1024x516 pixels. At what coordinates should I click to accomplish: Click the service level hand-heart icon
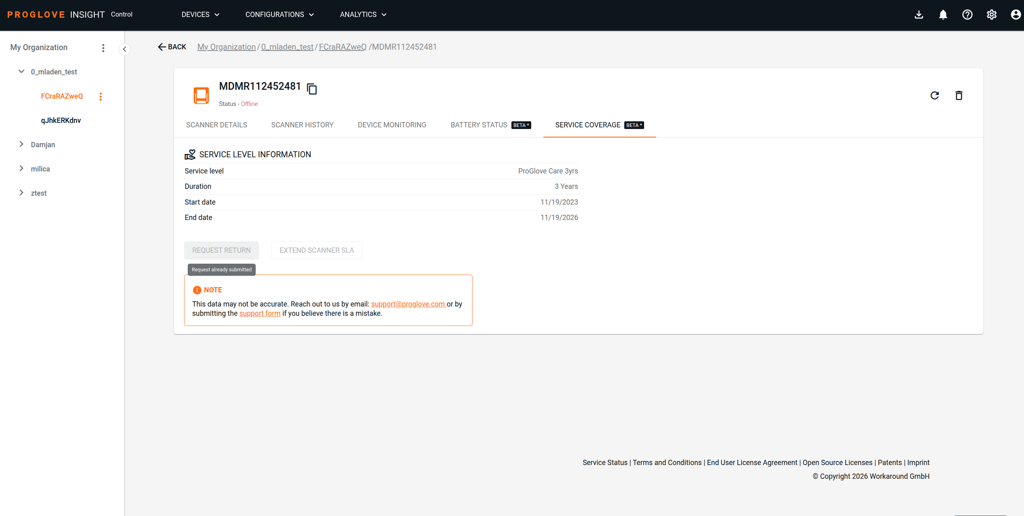(x=190, y=155)
